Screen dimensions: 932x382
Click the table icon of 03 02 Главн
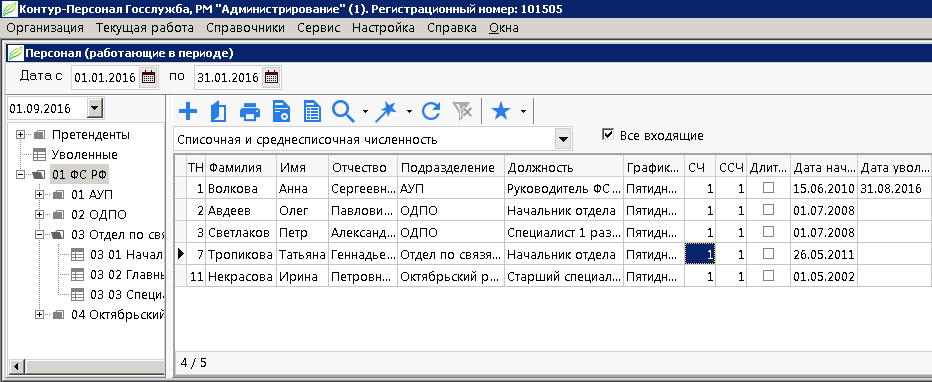pos(78,274)
